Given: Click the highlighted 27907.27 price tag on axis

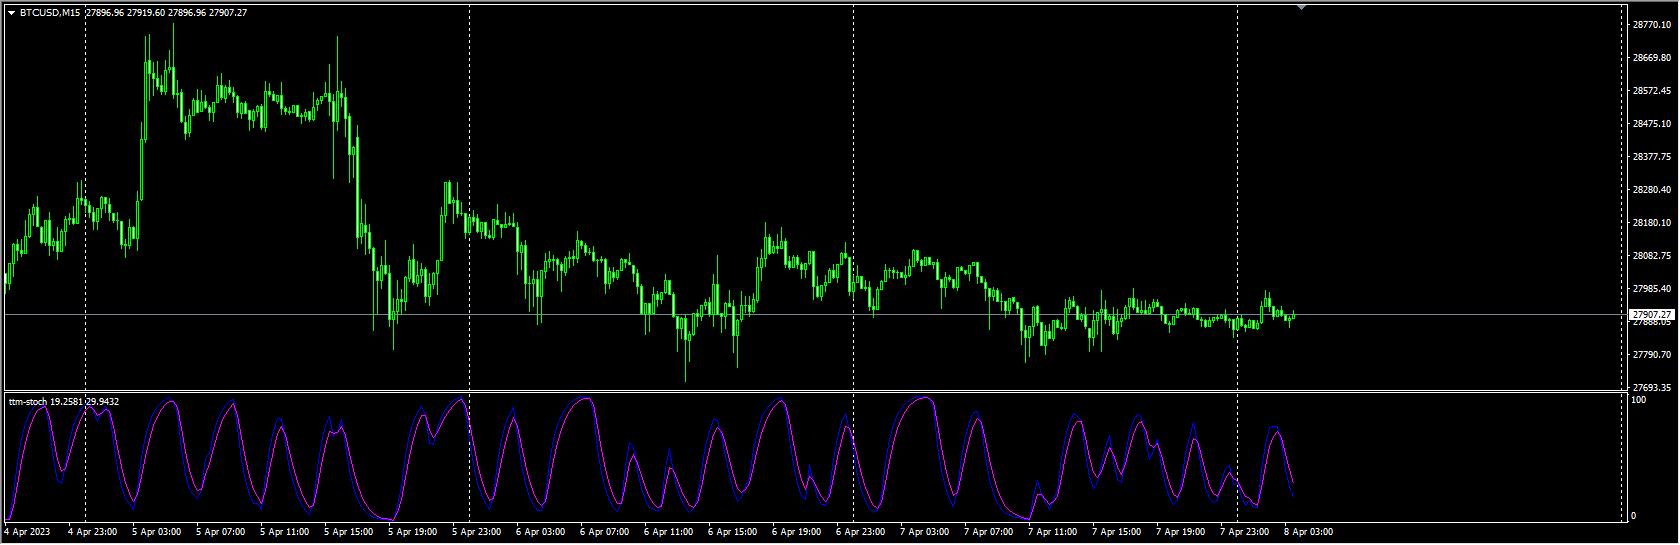Looking at the screenshot, I should tap(1651, 315).
